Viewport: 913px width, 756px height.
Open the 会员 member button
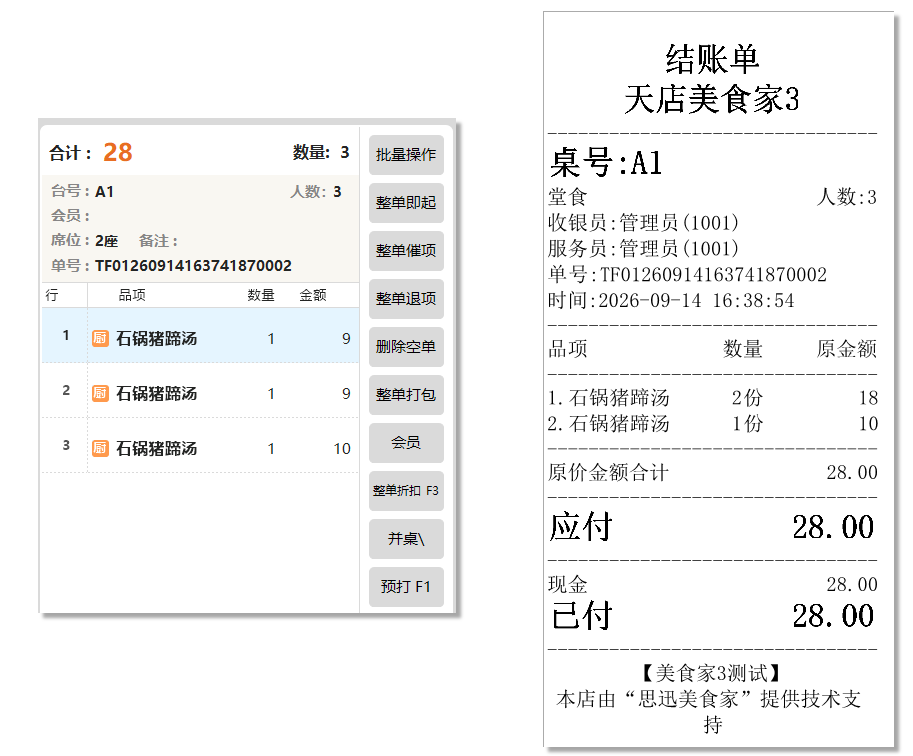tap(406, 443)
